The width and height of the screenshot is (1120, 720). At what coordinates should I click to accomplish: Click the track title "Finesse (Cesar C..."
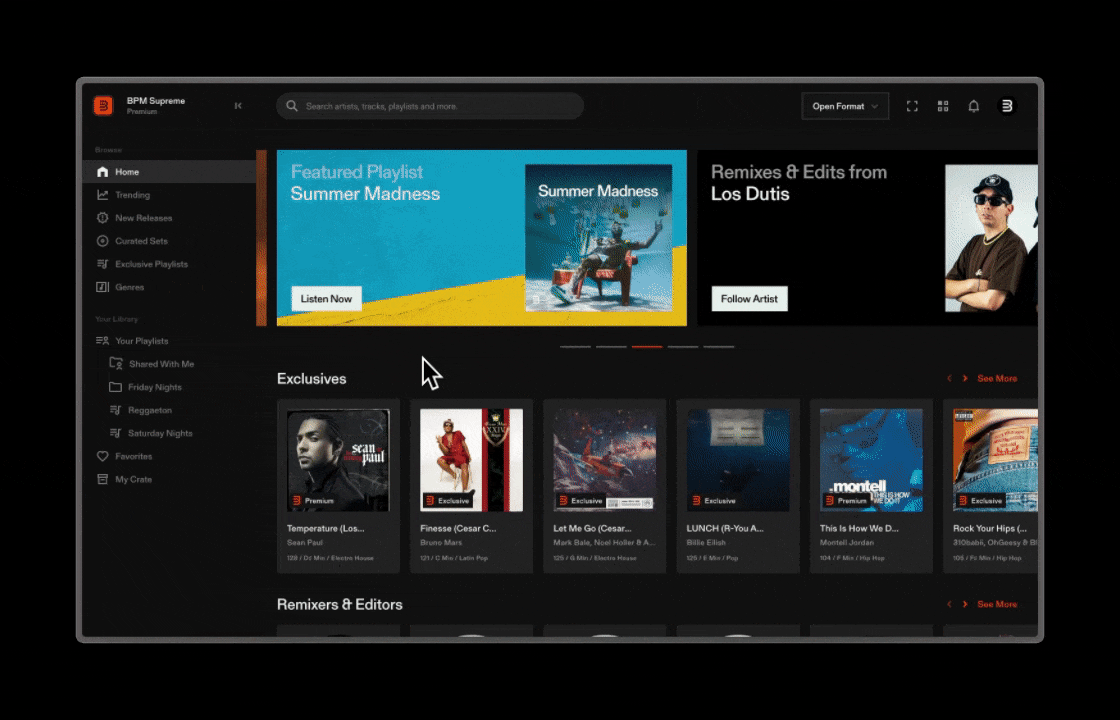click(x=458, y=529)
